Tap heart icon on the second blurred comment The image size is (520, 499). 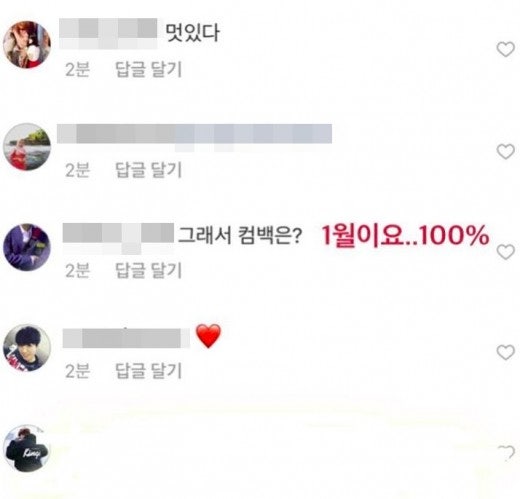(x=506, y=152)
